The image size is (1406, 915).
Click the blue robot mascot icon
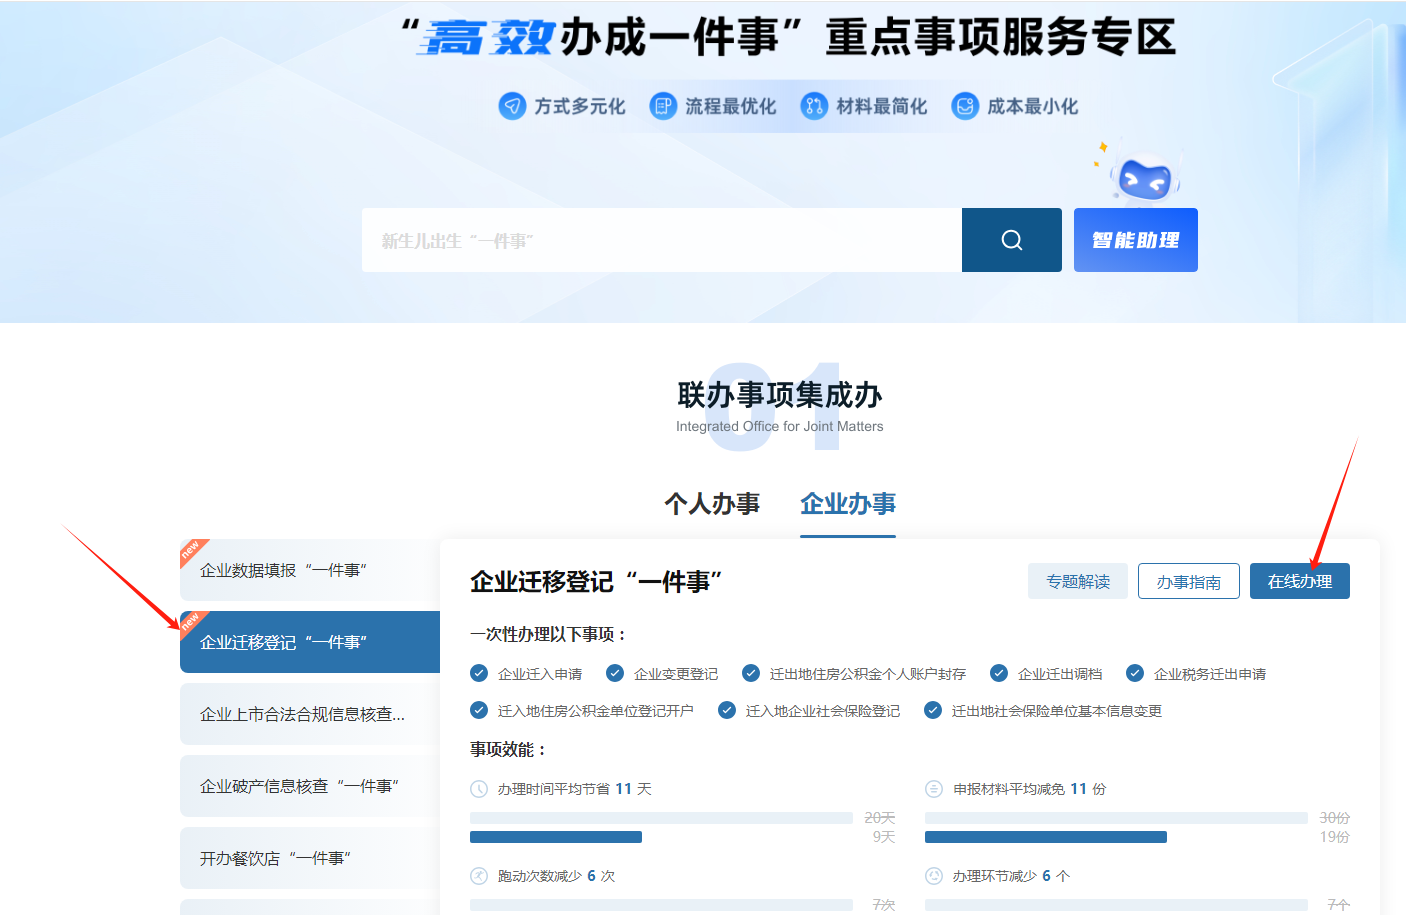[x=1145, y=179]
